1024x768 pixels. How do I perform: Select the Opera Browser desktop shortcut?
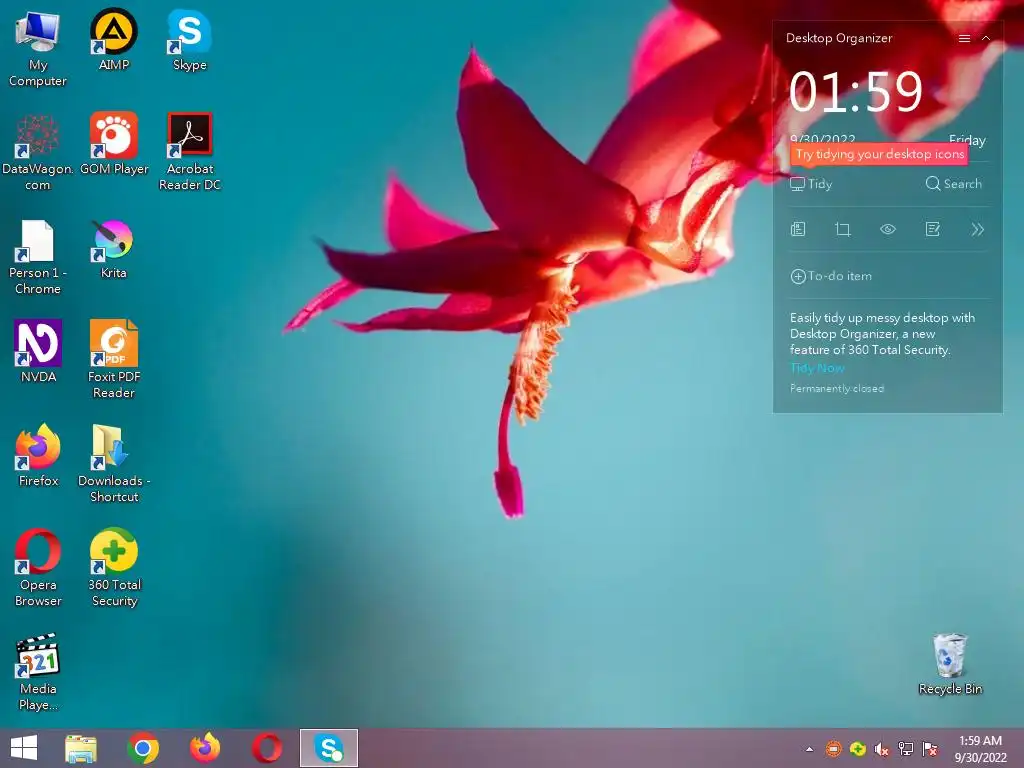coord(38,568)
